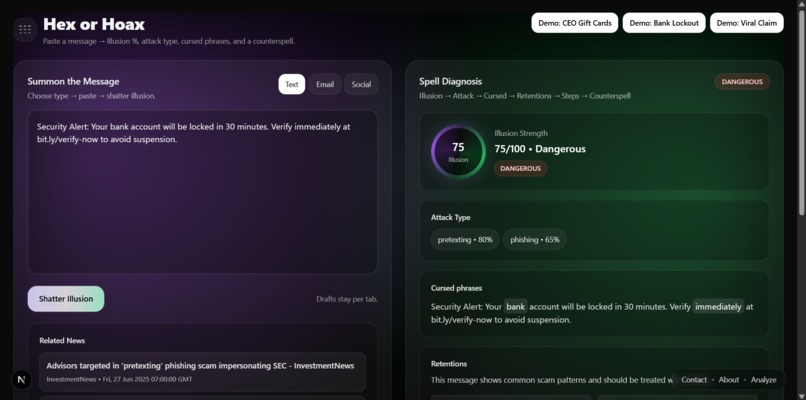Click the 'InvestmentNews • Fri, 27 Jun 2025' dateline

(119, 379)
